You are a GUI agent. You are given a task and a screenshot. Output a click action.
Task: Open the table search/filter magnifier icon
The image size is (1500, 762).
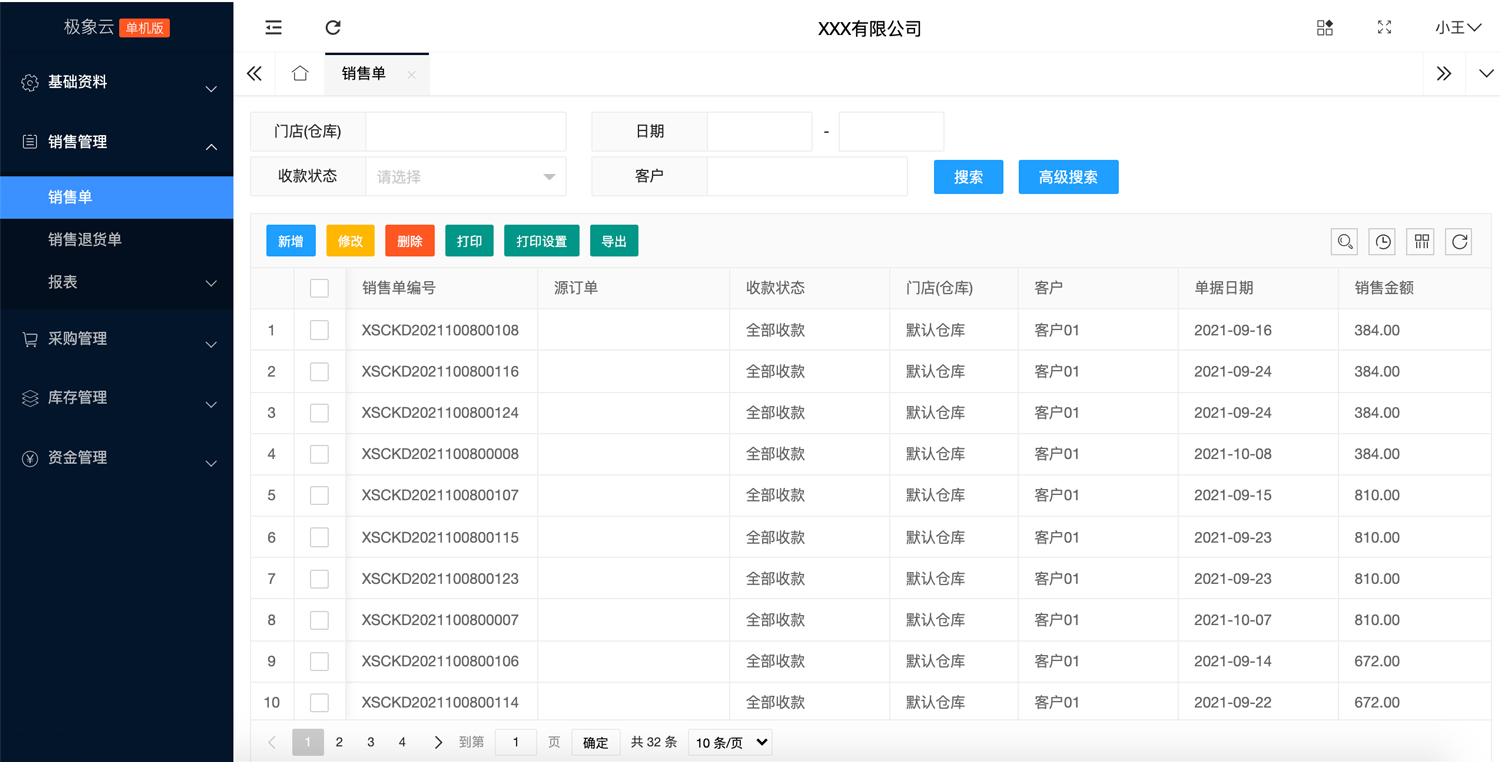(1344, 241)
